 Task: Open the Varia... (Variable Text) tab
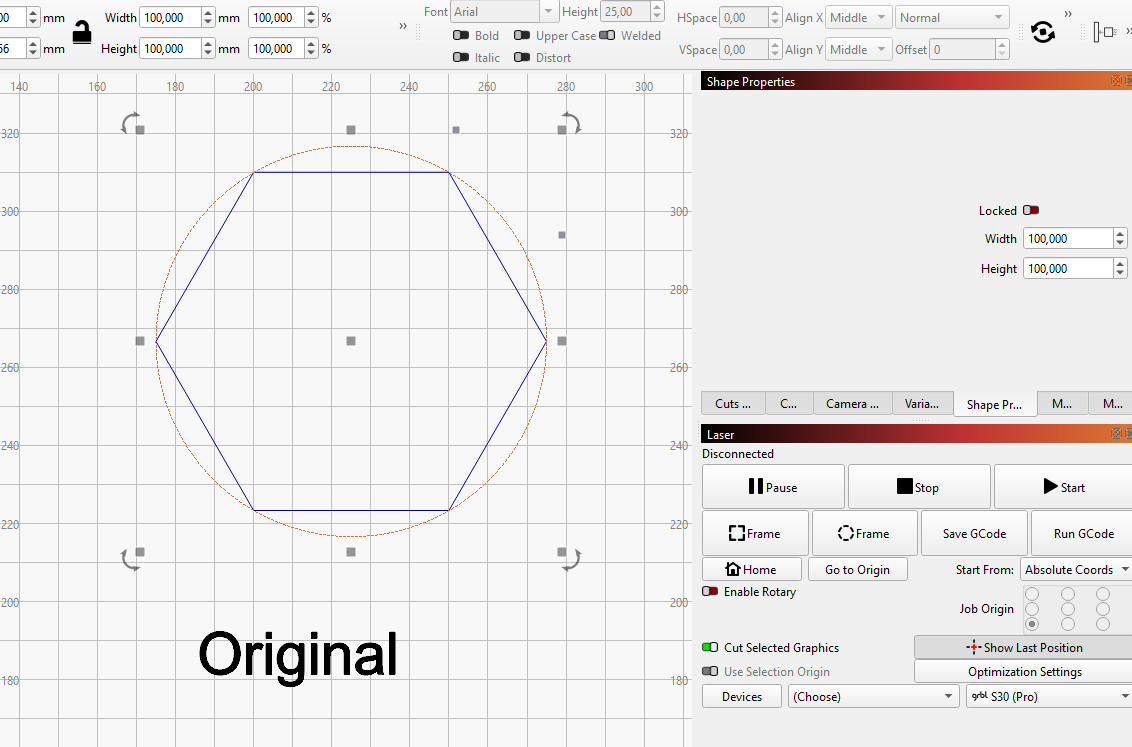923,402
